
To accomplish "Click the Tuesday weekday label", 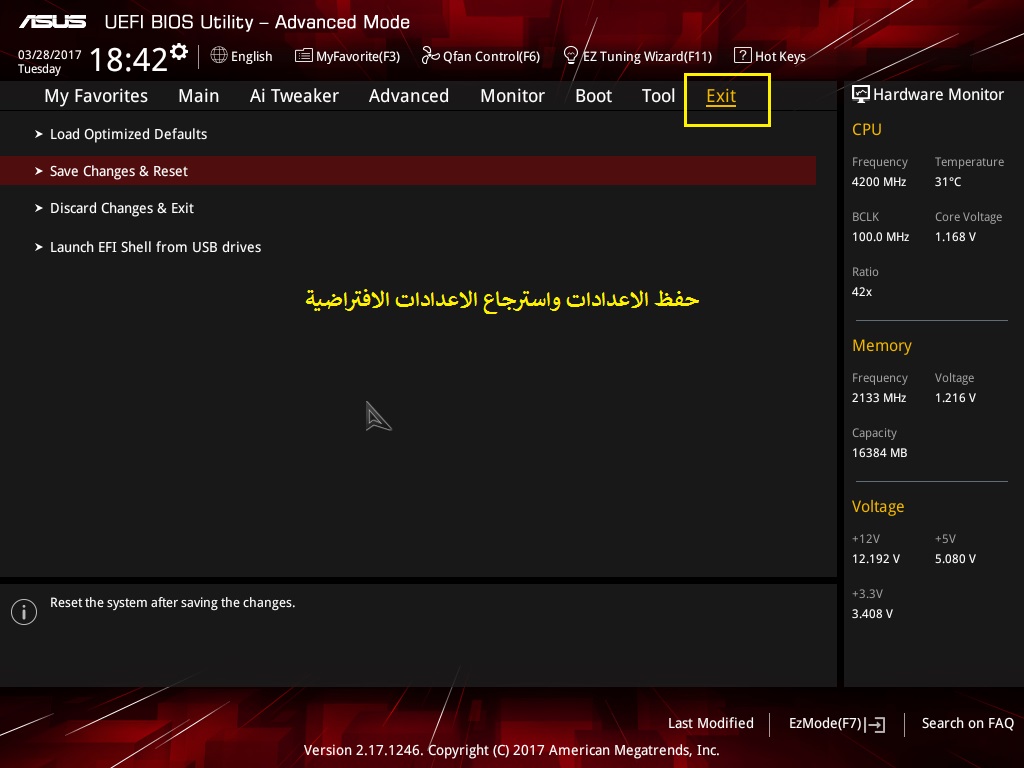I will pos(39,69).
